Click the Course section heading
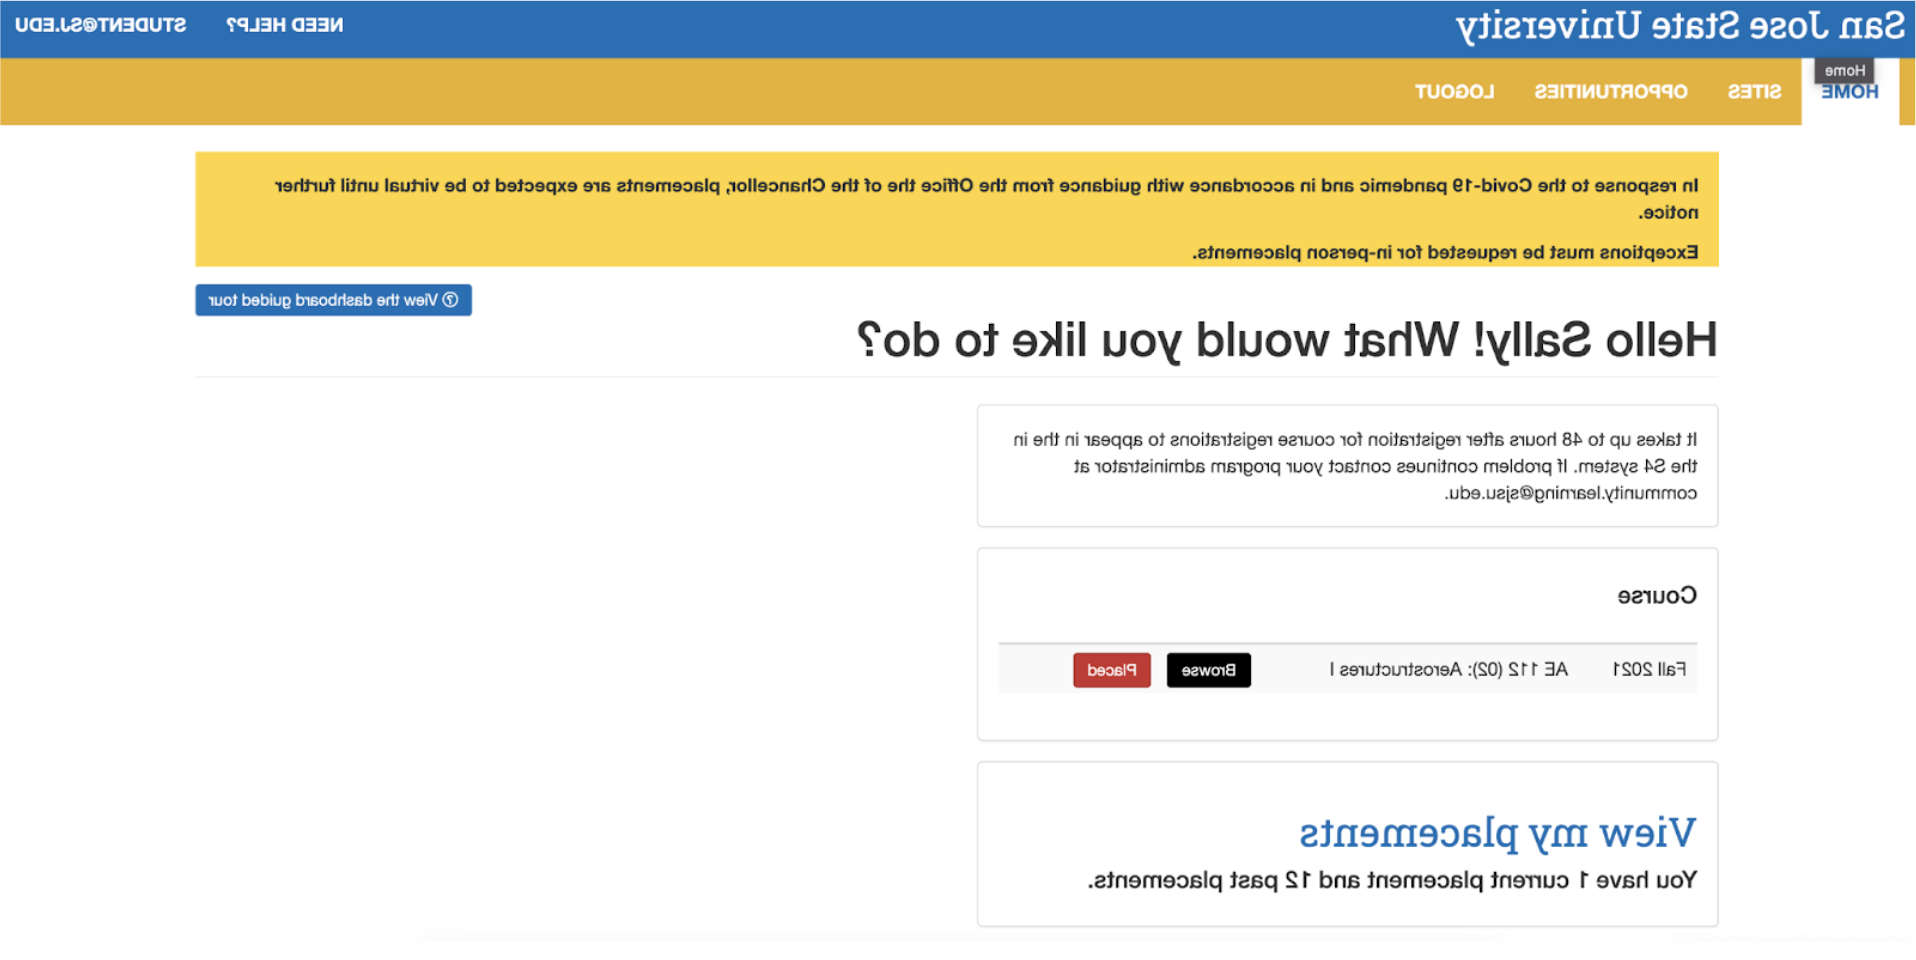Screen dimensions: 1916x960 1657,596
